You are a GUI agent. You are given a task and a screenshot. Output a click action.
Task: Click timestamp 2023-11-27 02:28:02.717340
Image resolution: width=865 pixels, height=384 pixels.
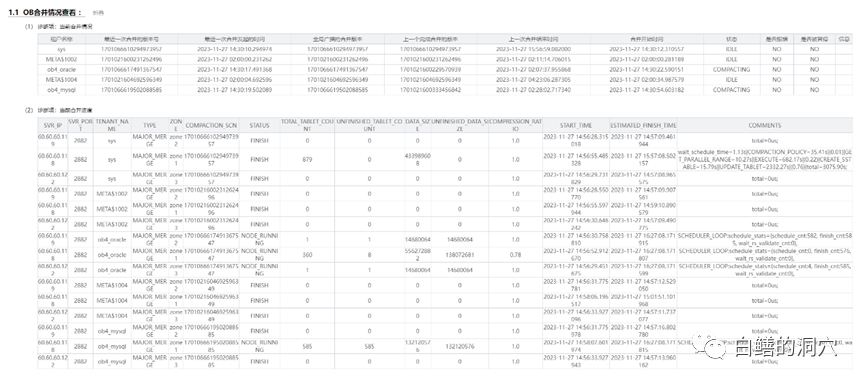click(533, 89)
